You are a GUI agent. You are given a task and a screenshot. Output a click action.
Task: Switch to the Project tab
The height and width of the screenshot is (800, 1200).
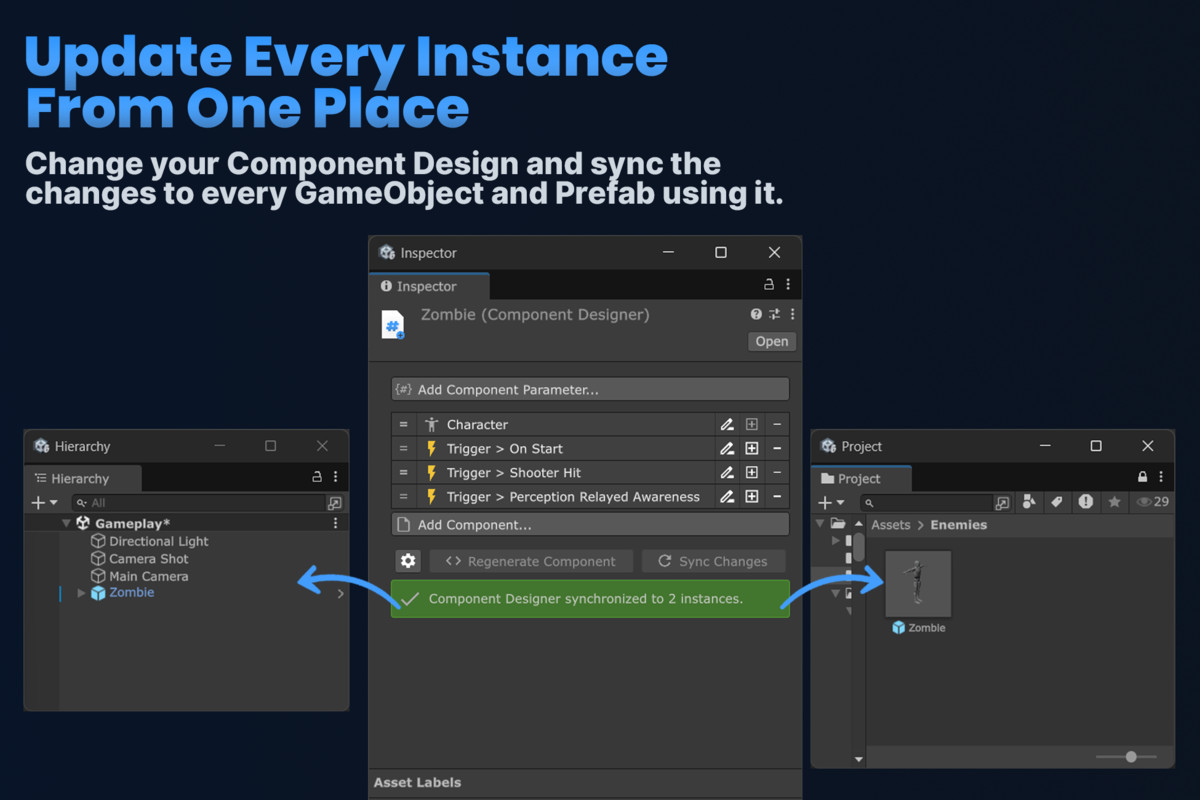coord(860,478)
